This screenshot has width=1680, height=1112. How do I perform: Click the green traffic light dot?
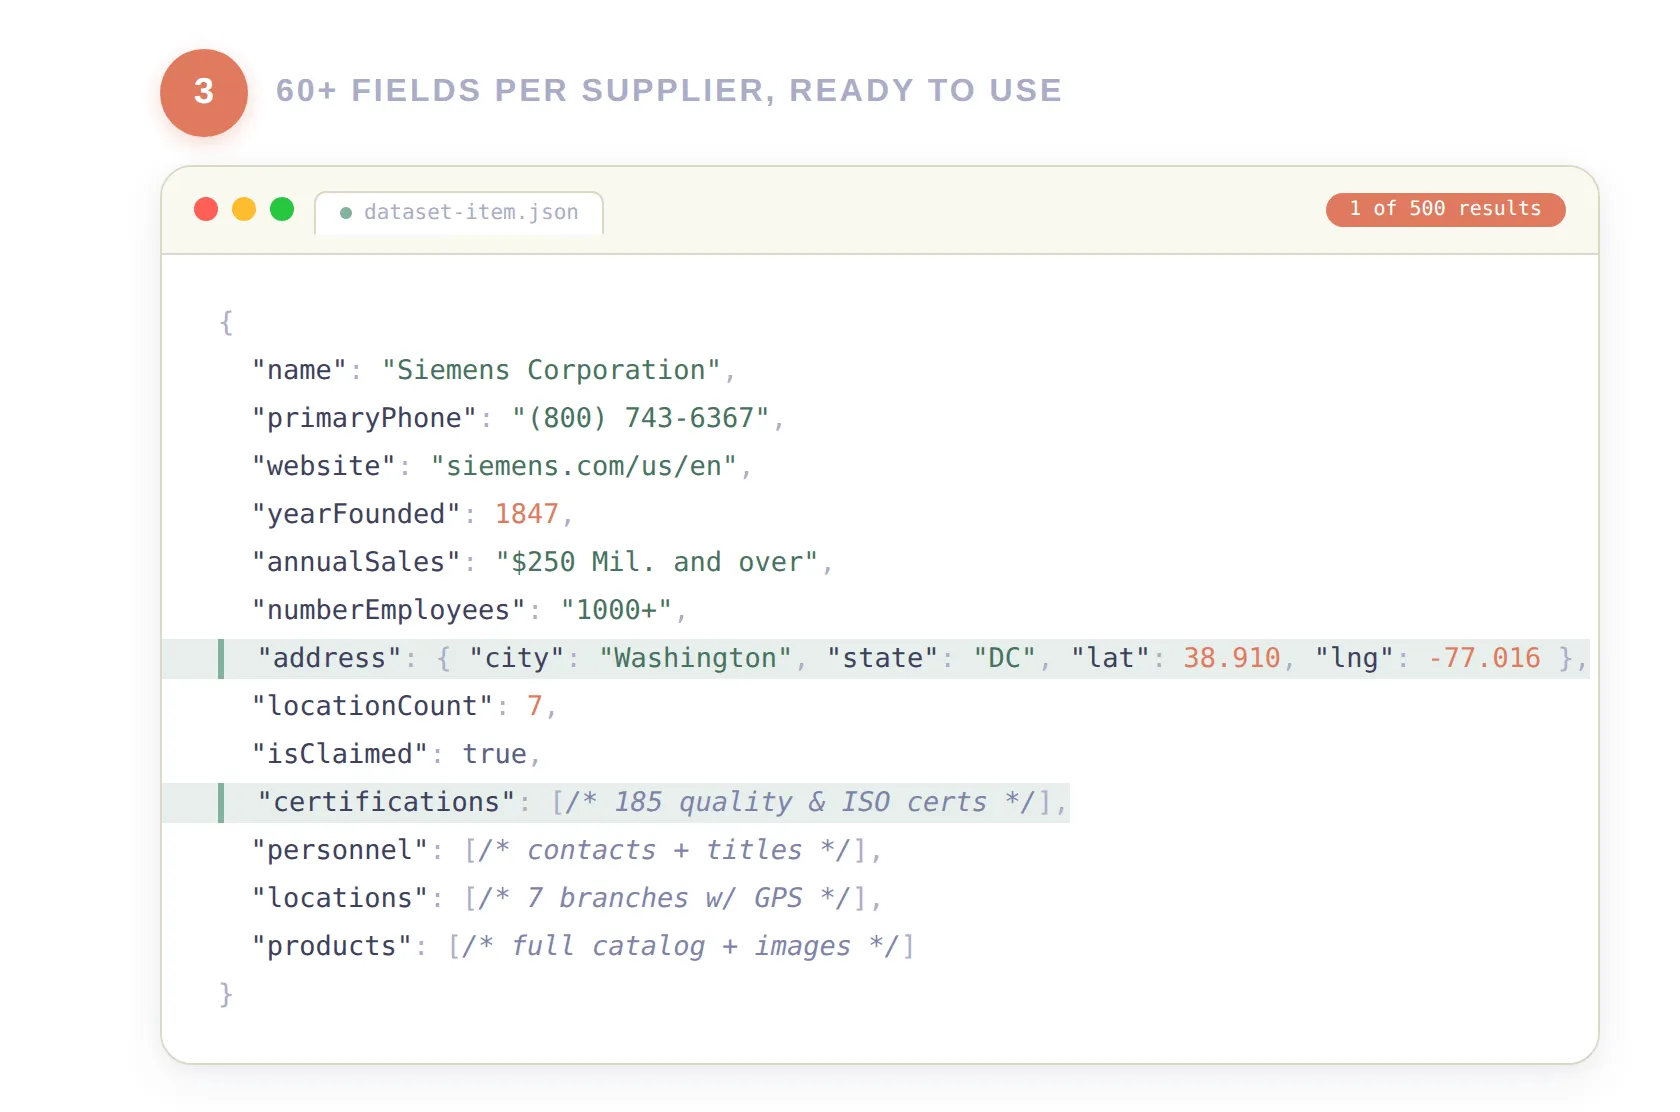coord(282,209)
